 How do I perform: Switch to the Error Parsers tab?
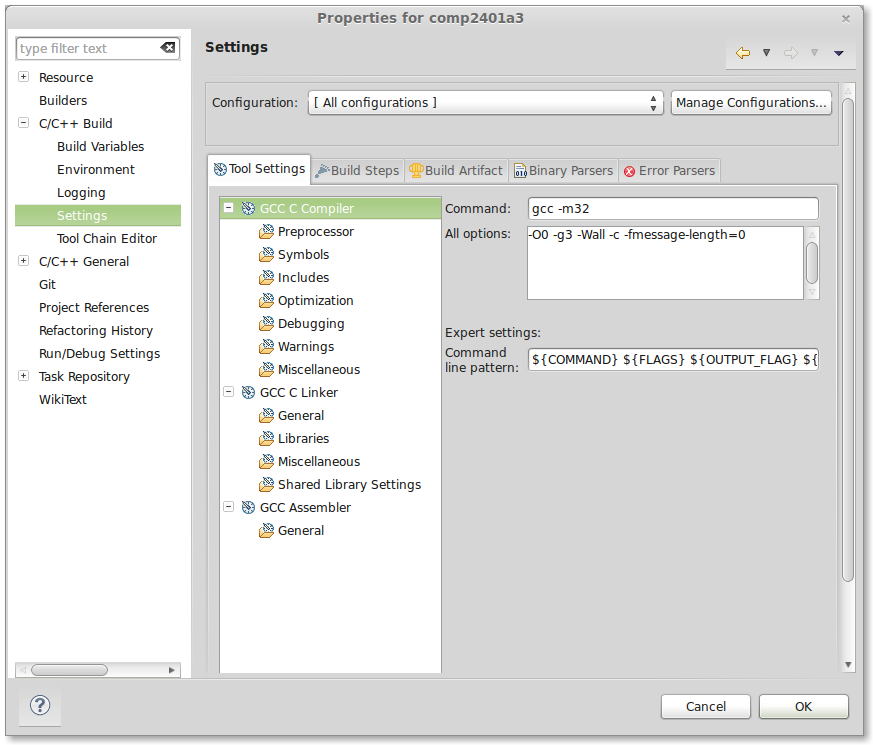669,171
